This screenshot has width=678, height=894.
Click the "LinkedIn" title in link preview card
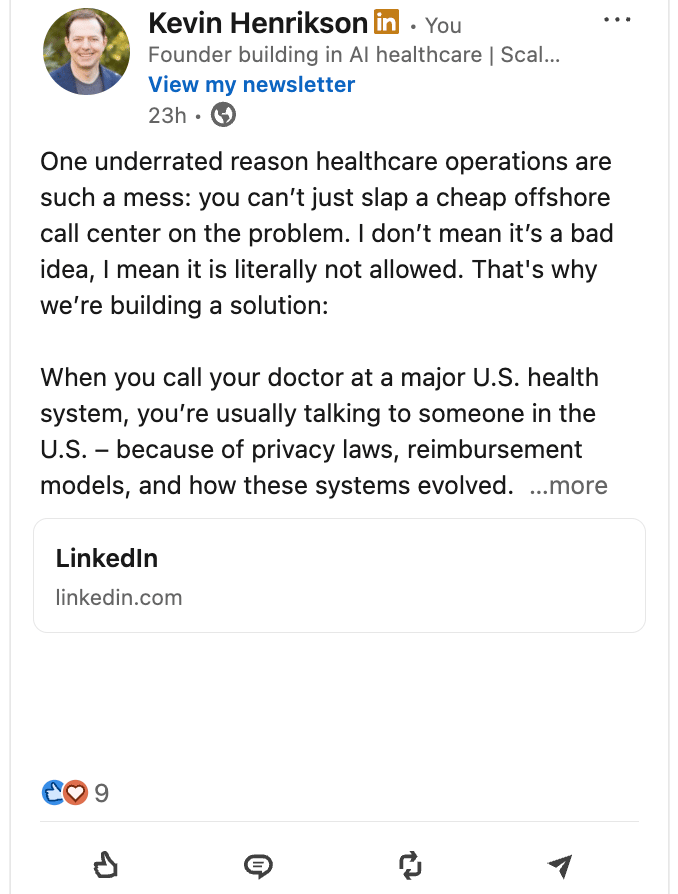(x=107, y=558)
